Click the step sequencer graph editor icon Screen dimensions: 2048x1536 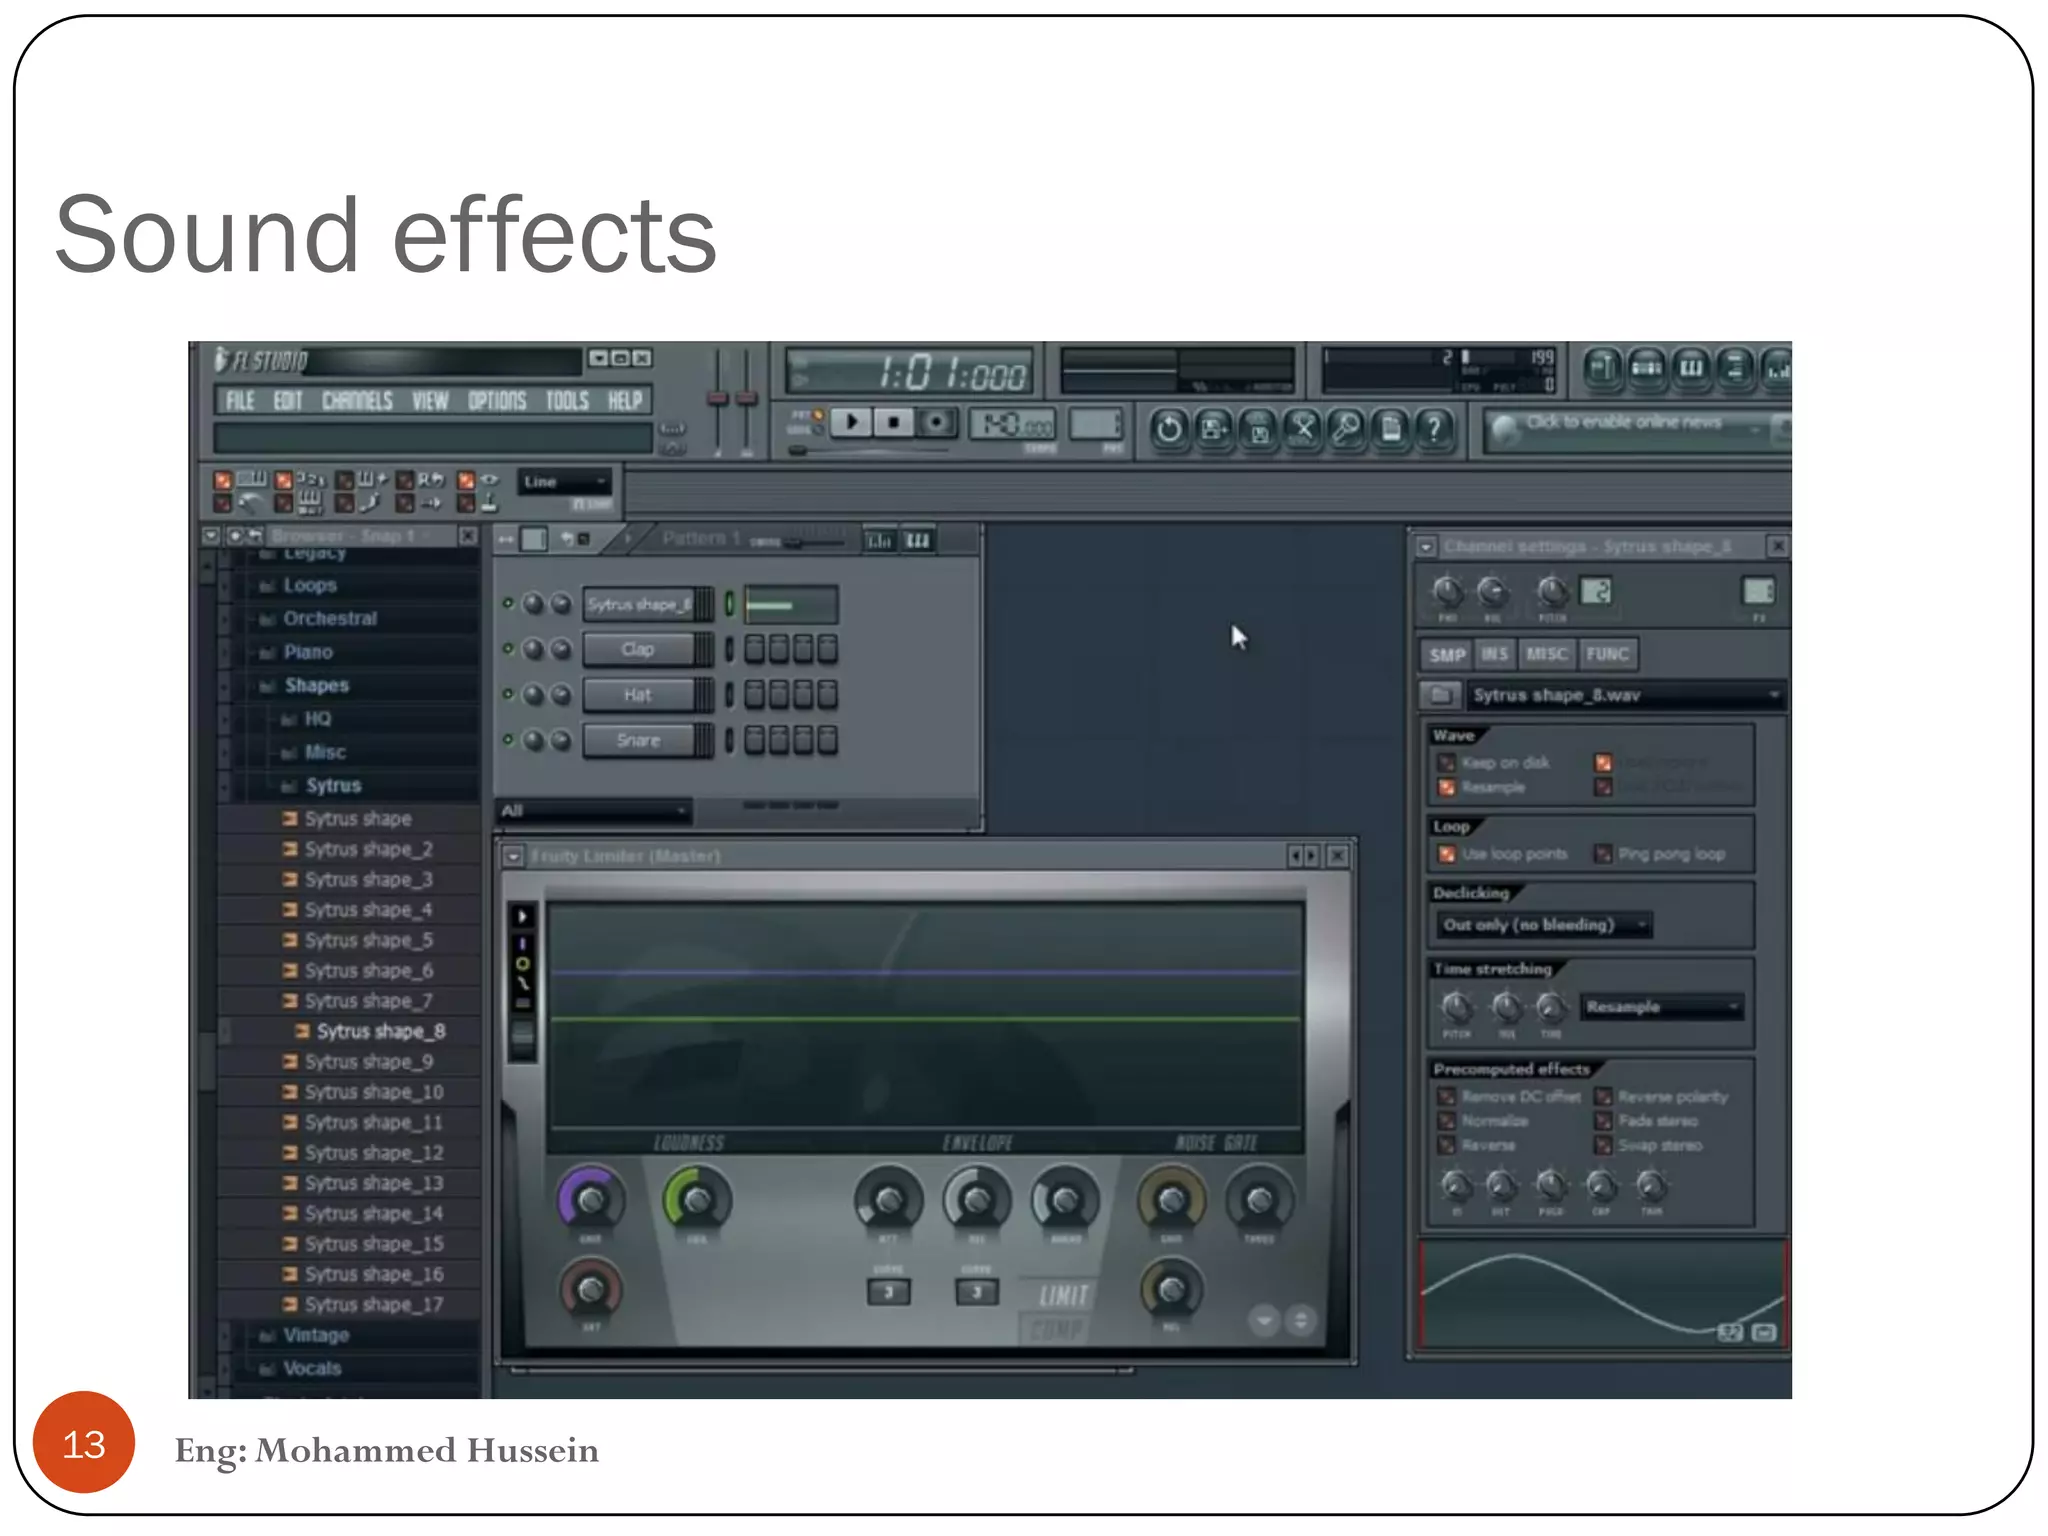pyautogui.click(x=879, y=541)
